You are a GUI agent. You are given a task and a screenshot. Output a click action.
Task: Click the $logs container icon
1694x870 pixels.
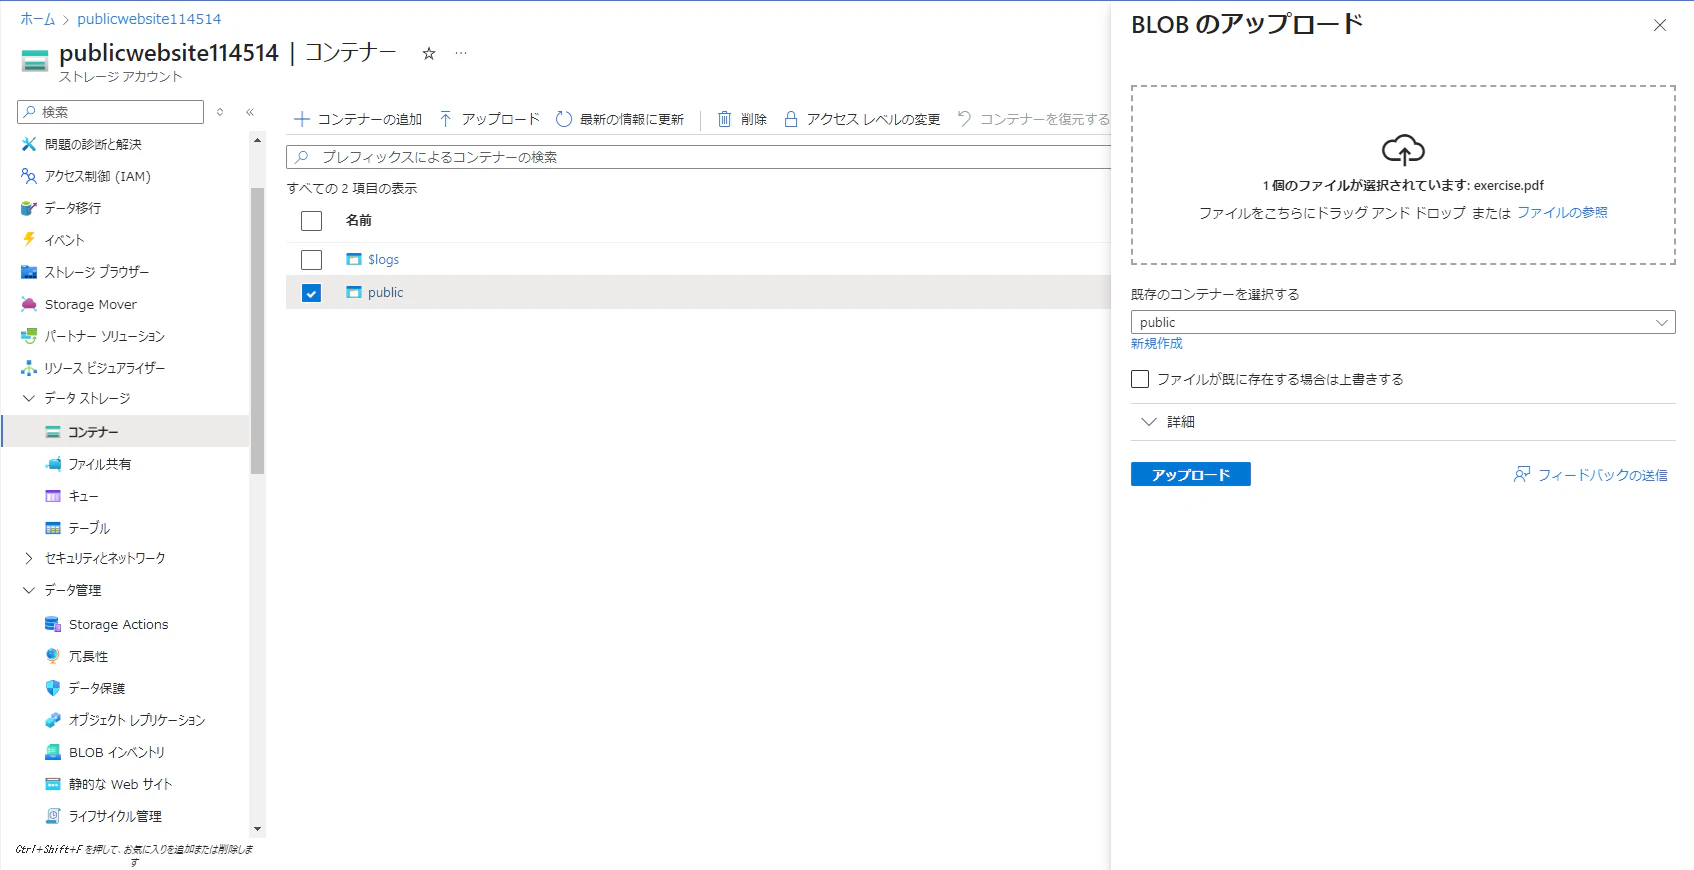pyautogui.click(x=354, y=259)
